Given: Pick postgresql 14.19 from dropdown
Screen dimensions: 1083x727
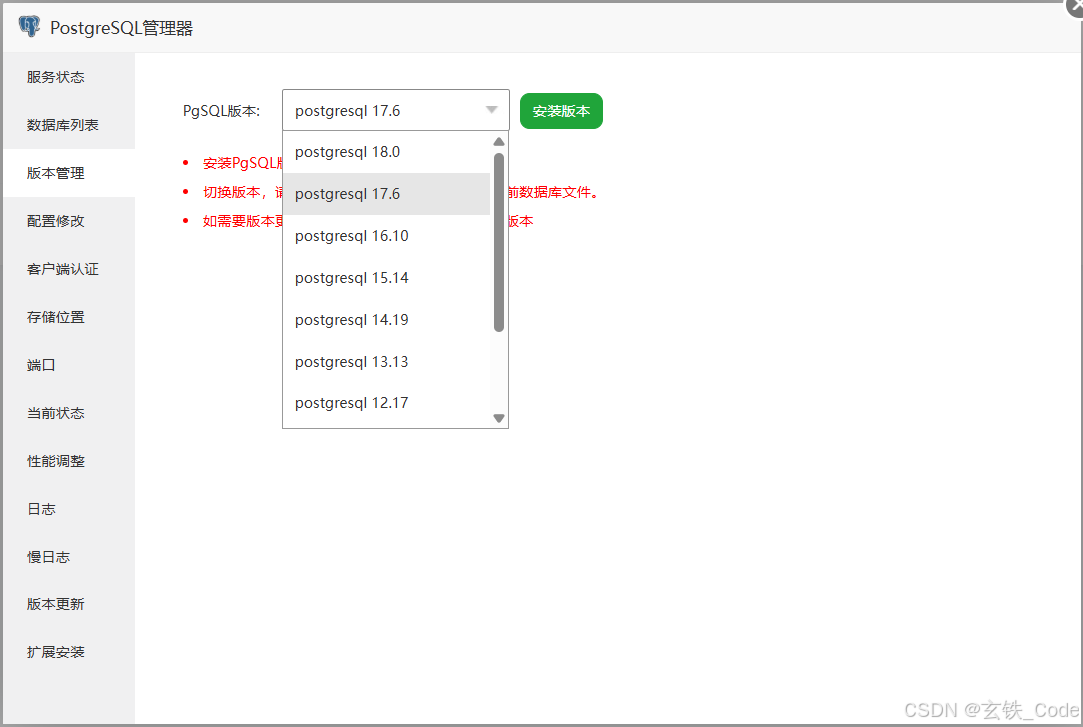Looking at the screenshot, I should (x=386, y=320).
